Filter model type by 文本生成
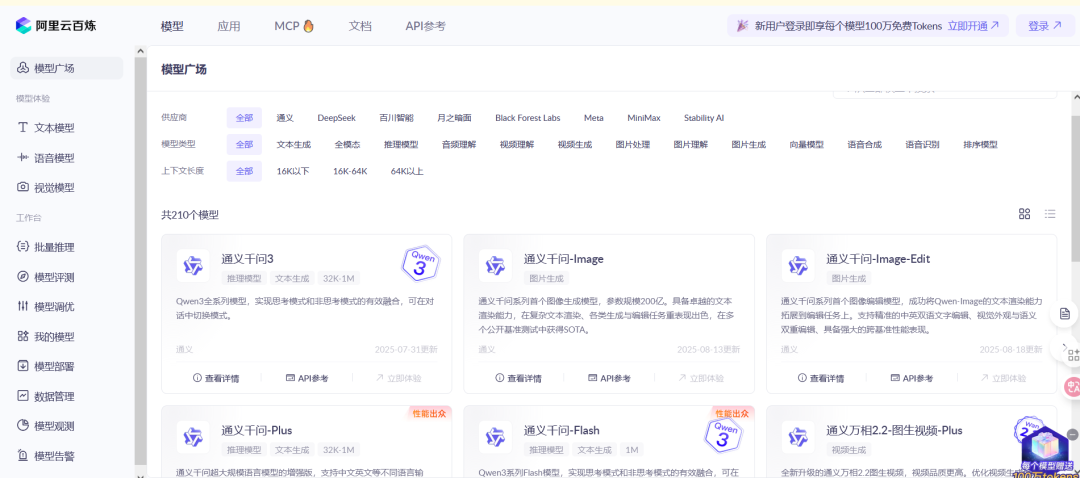 pos(294,145)
